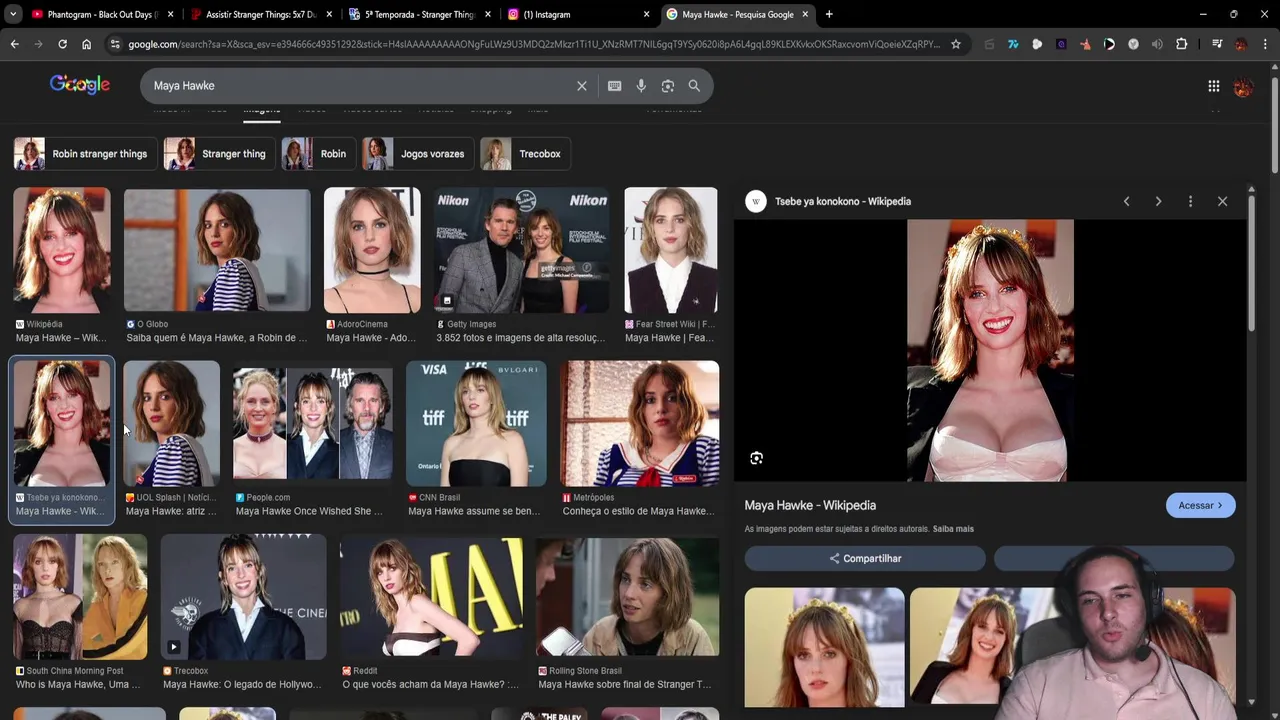
Task: Open the tab search dropdown chevron
Action: [x=14, y=14]
